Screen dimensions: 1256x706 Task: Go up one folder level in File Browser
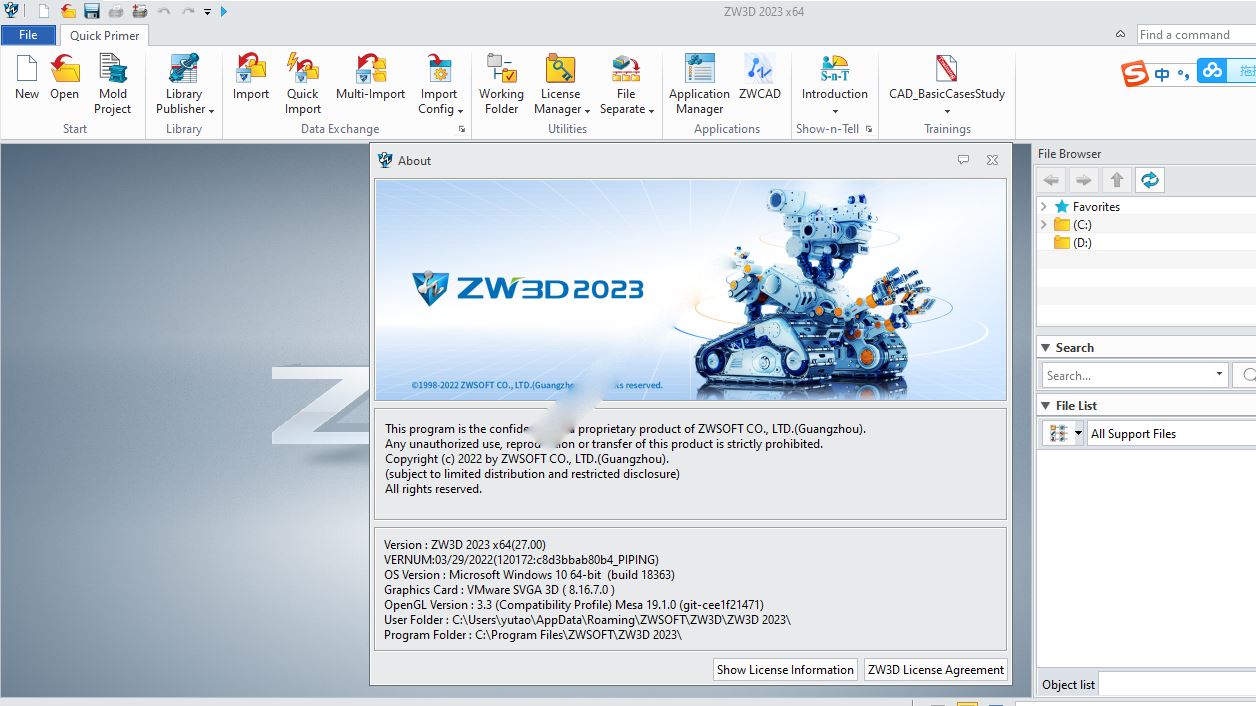(x=1117, y=180)
